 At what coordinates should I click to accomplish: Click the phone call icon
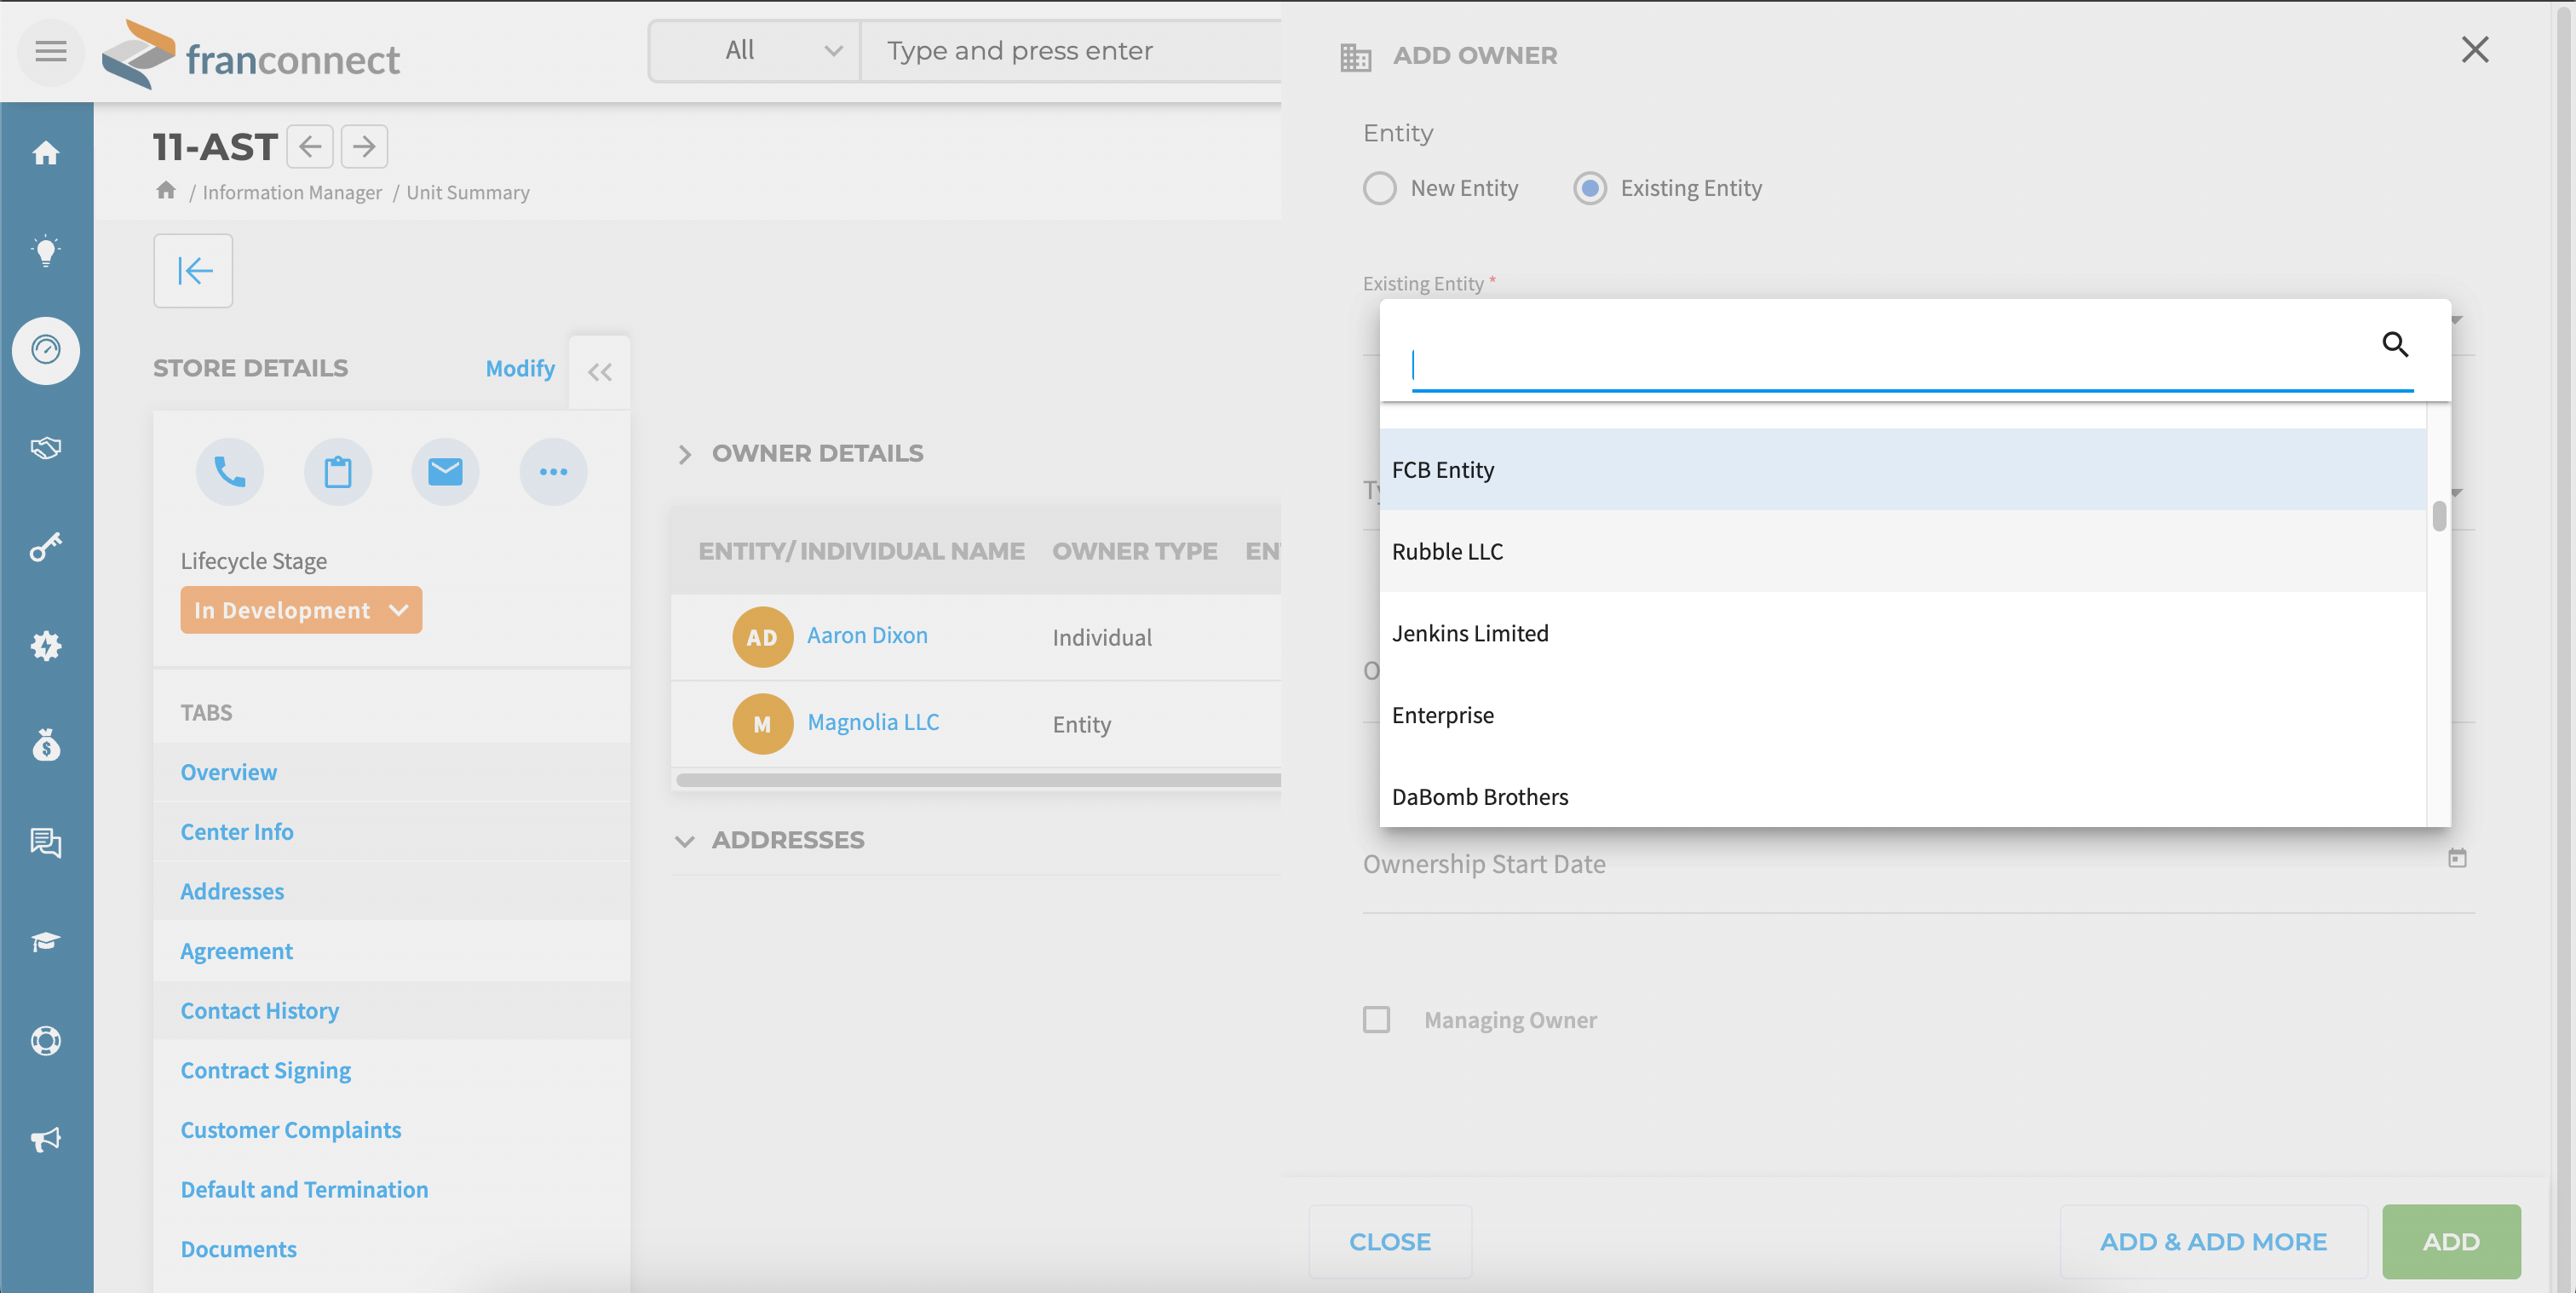pyautogui.click(x=230, y=472)
